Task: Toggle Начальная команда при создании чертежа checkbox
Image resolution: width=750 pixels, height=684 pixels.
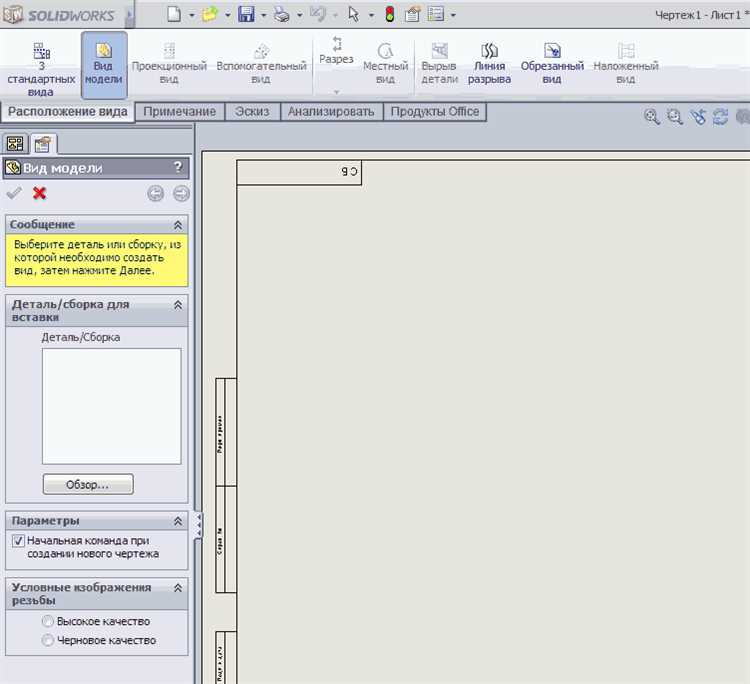Action: click(x=18, y=541)
